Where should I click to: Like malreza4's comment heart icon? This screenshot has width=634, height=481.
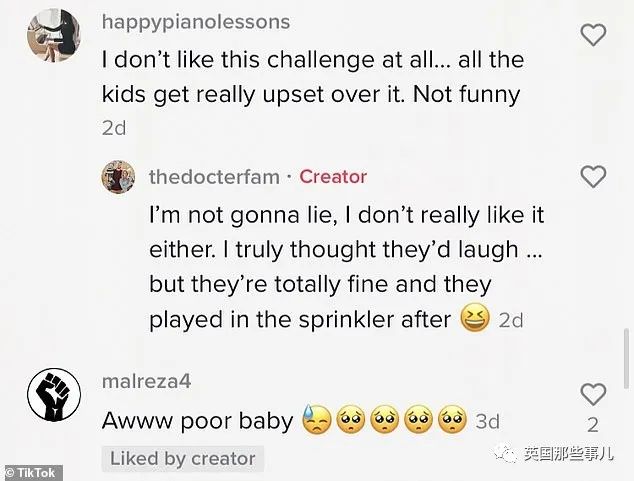[593, 394]
